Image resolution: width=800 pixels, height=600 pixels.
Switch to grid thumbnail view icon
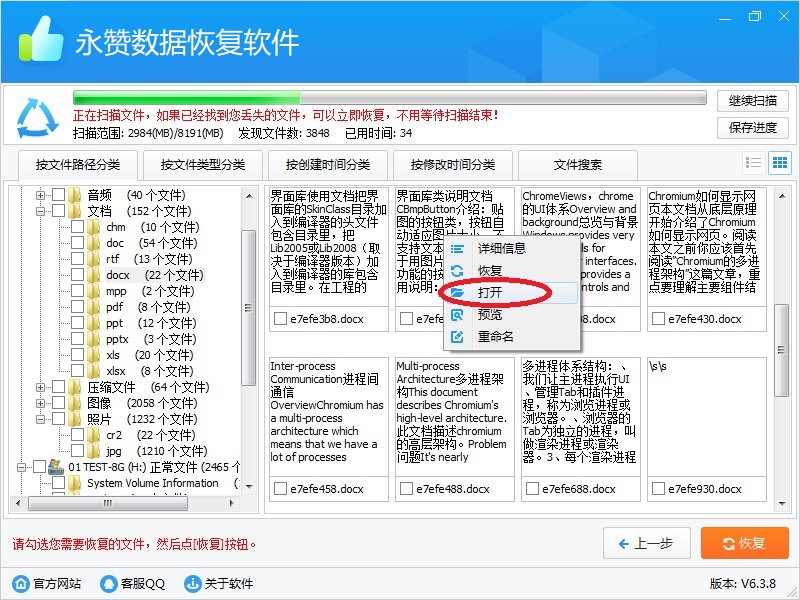[x=779, y=163]
